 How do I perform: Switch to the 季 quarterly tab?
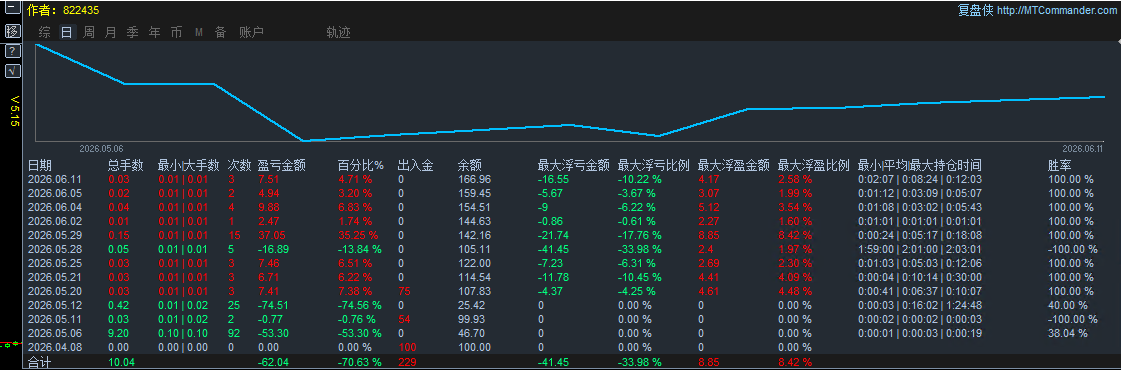[x=132, y=32]
